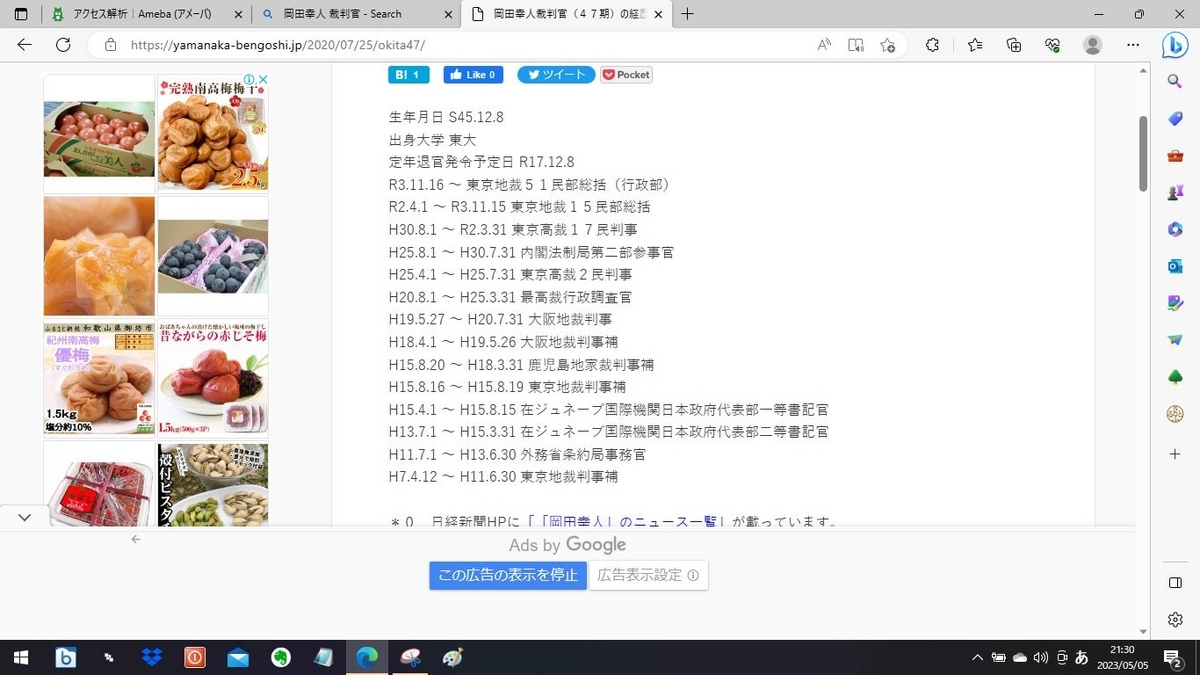Open a new tab
This screenshot has width=1200, height=675.
pyautogui.click(x=687, y=14)
